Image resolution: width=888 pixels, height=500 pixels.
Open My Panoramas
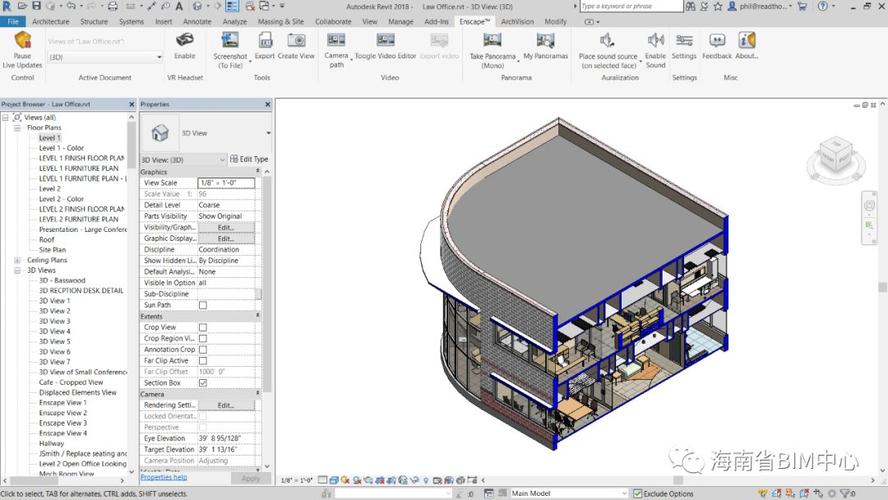click(x=545, y=41)
